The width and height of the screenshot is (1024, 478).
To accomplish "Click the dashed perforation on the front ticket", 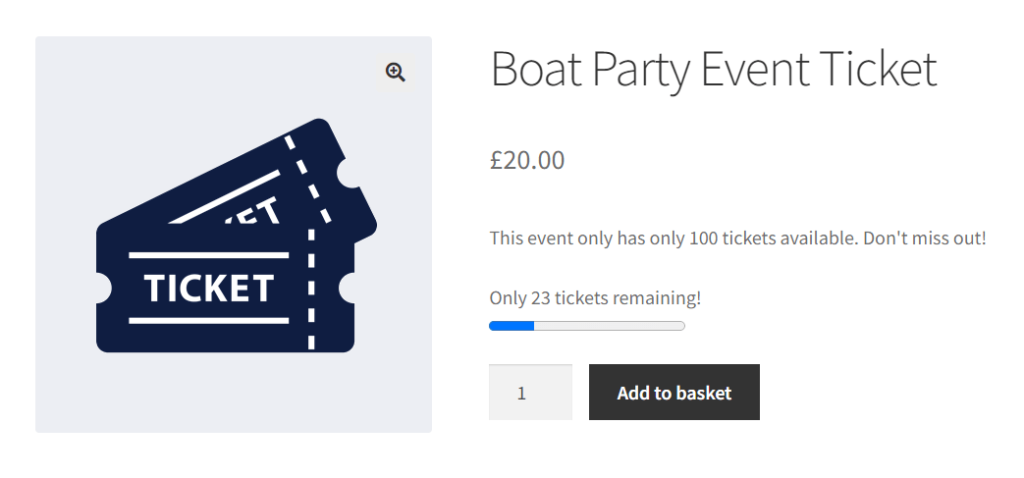I will (x=311, y=290).
